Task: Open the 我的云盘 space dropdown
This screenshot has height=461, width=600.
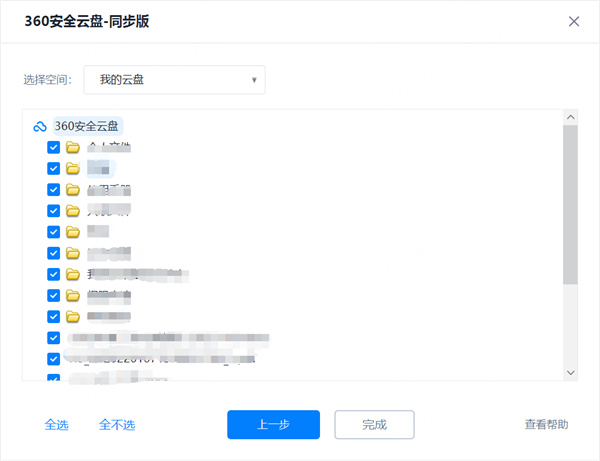Action: tap(174, 80)
